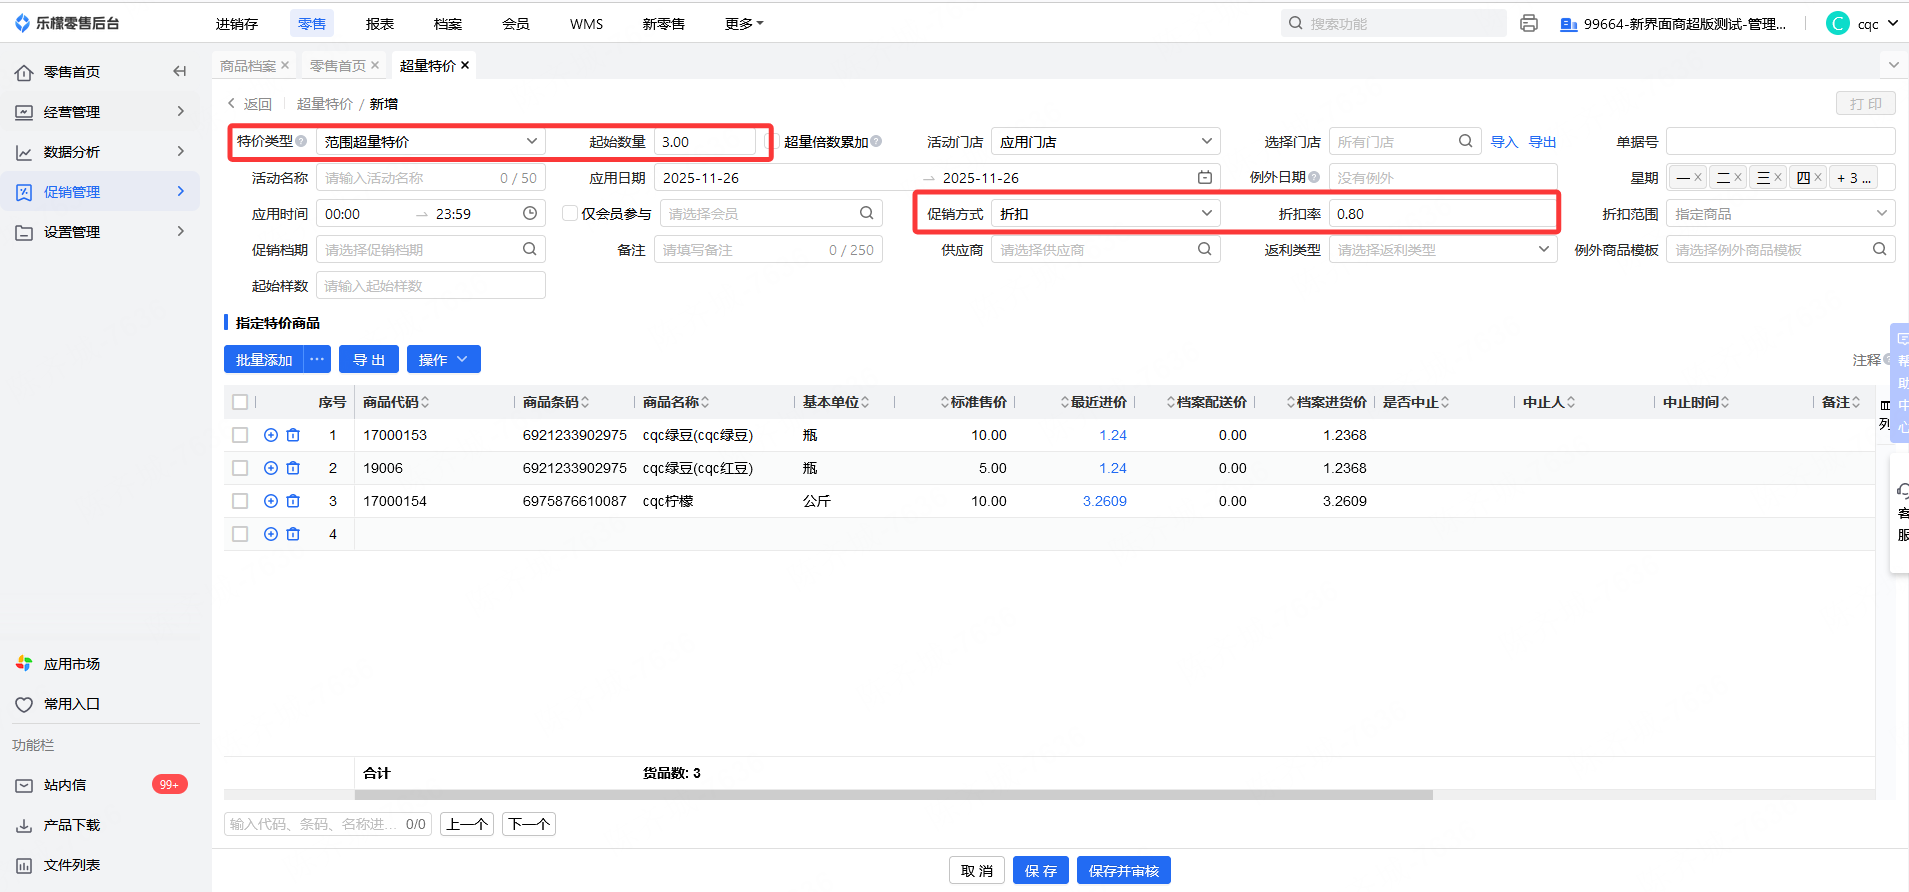Click the add-row plus icon on row 3

click(270, 501)
